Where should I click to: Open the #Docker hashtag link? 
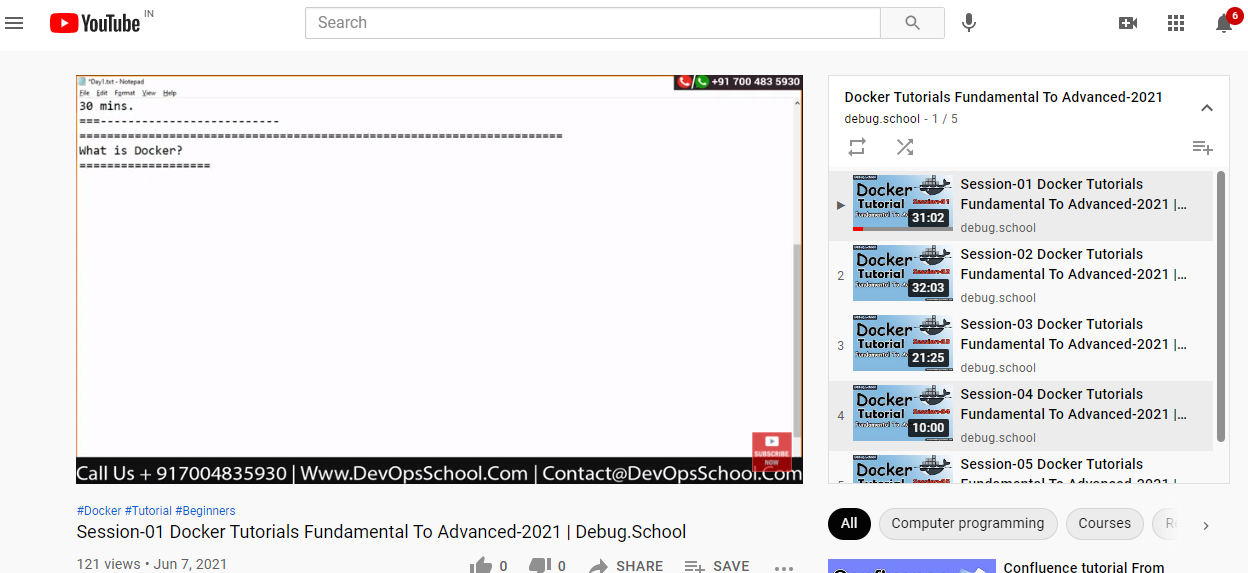[99, 511]
